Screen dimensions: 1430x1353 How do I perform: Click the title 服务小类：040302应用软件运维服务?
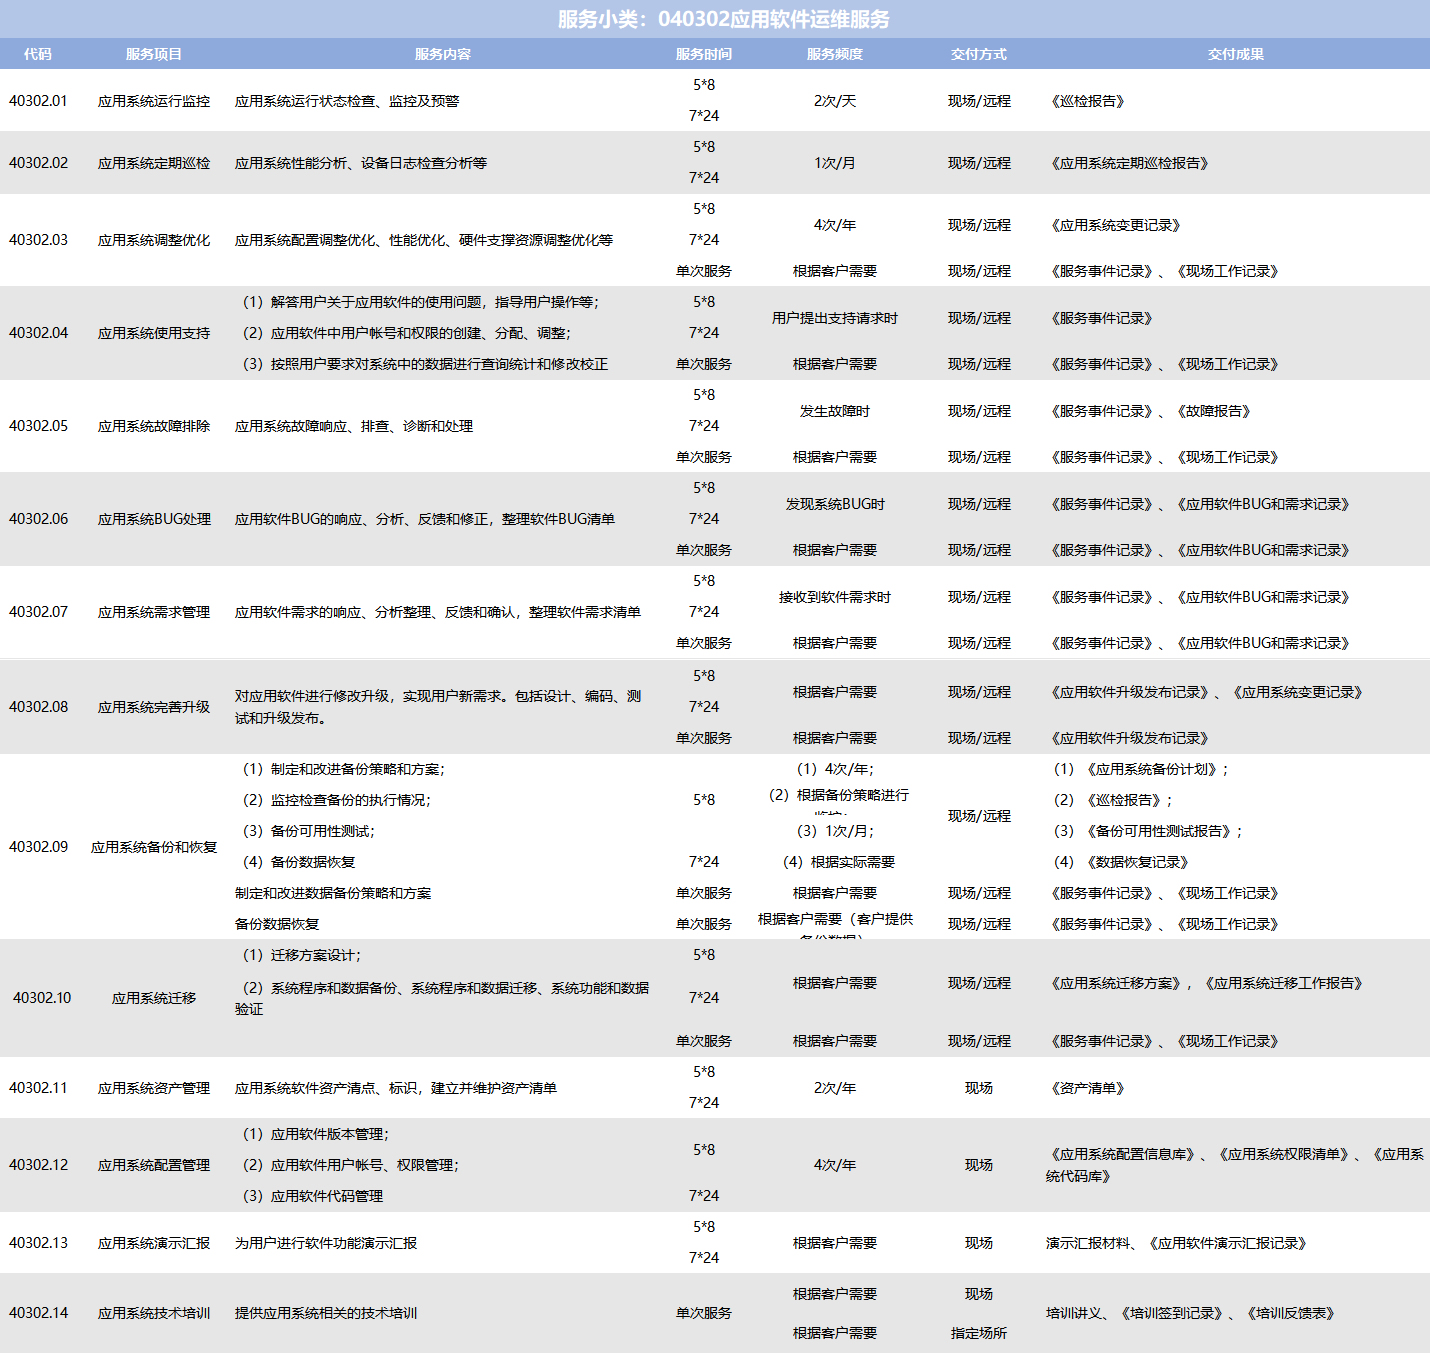[723, 19]
